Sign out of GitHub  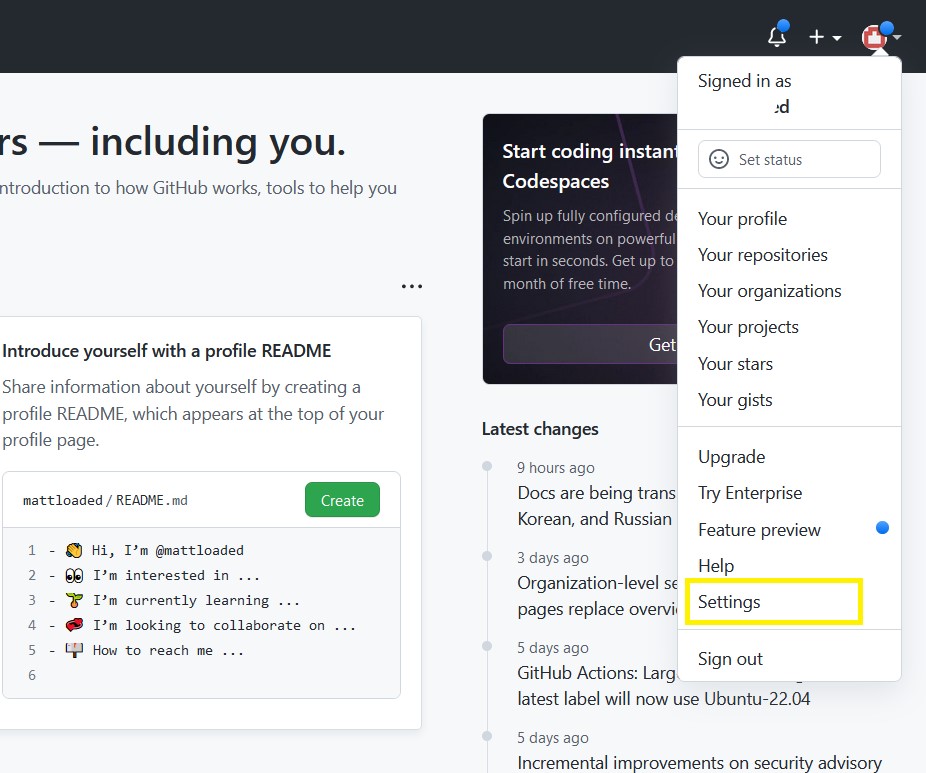(730, 658)
